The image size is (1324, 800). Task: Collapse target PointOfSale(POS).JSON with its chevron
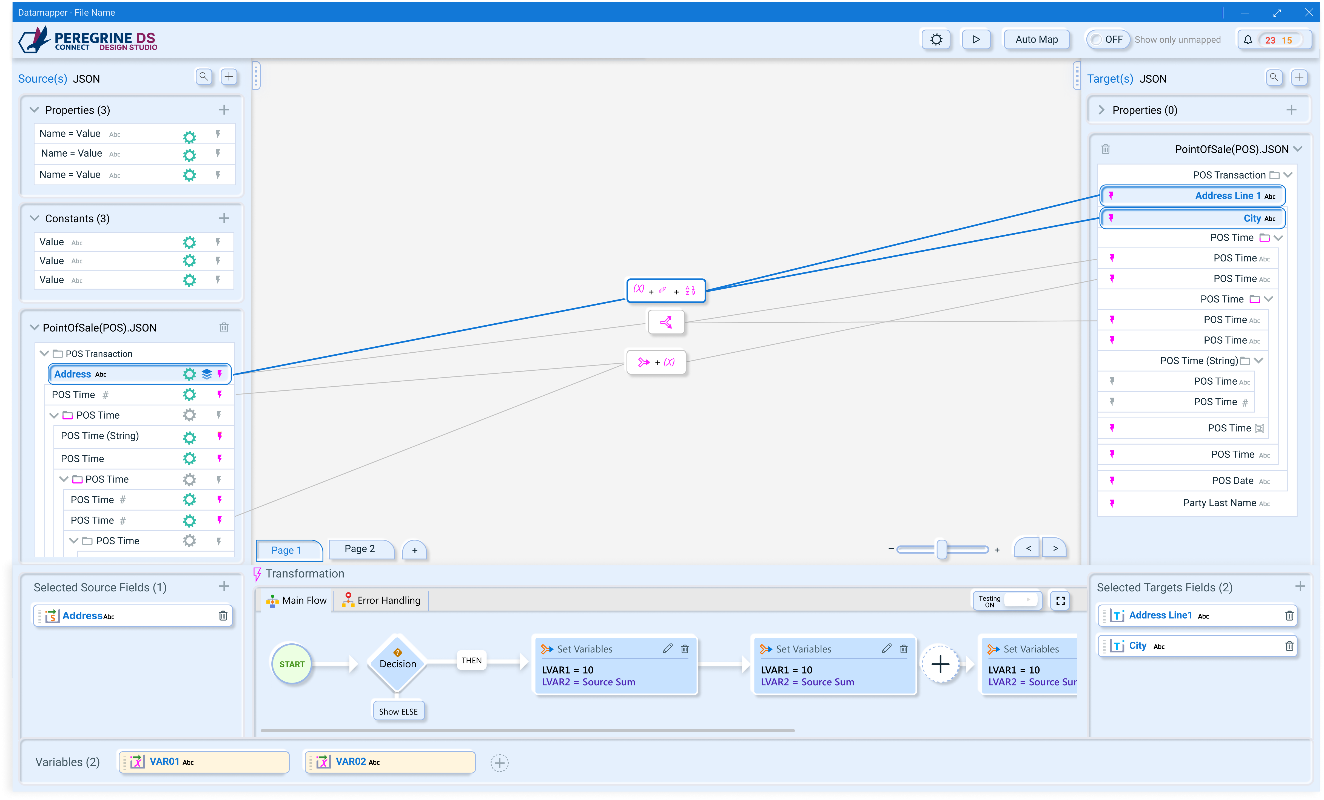coord(1298,149)
